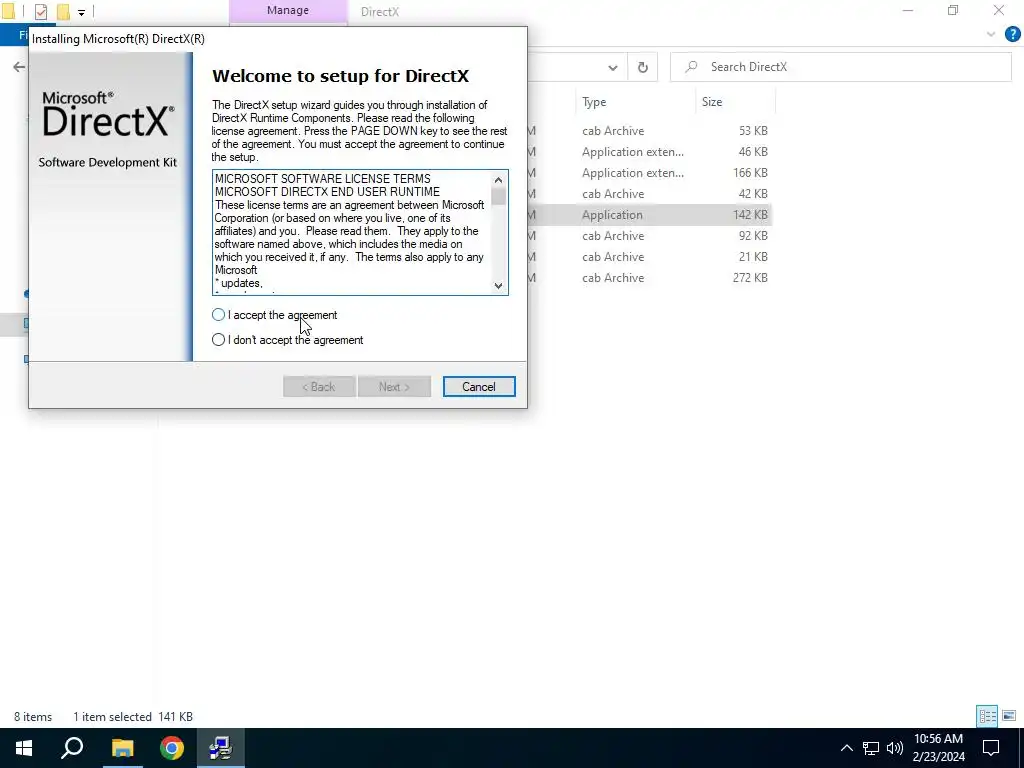
Task: Click the Manage ribbon tab in Explorer
Action: click(x=288, y=10)
